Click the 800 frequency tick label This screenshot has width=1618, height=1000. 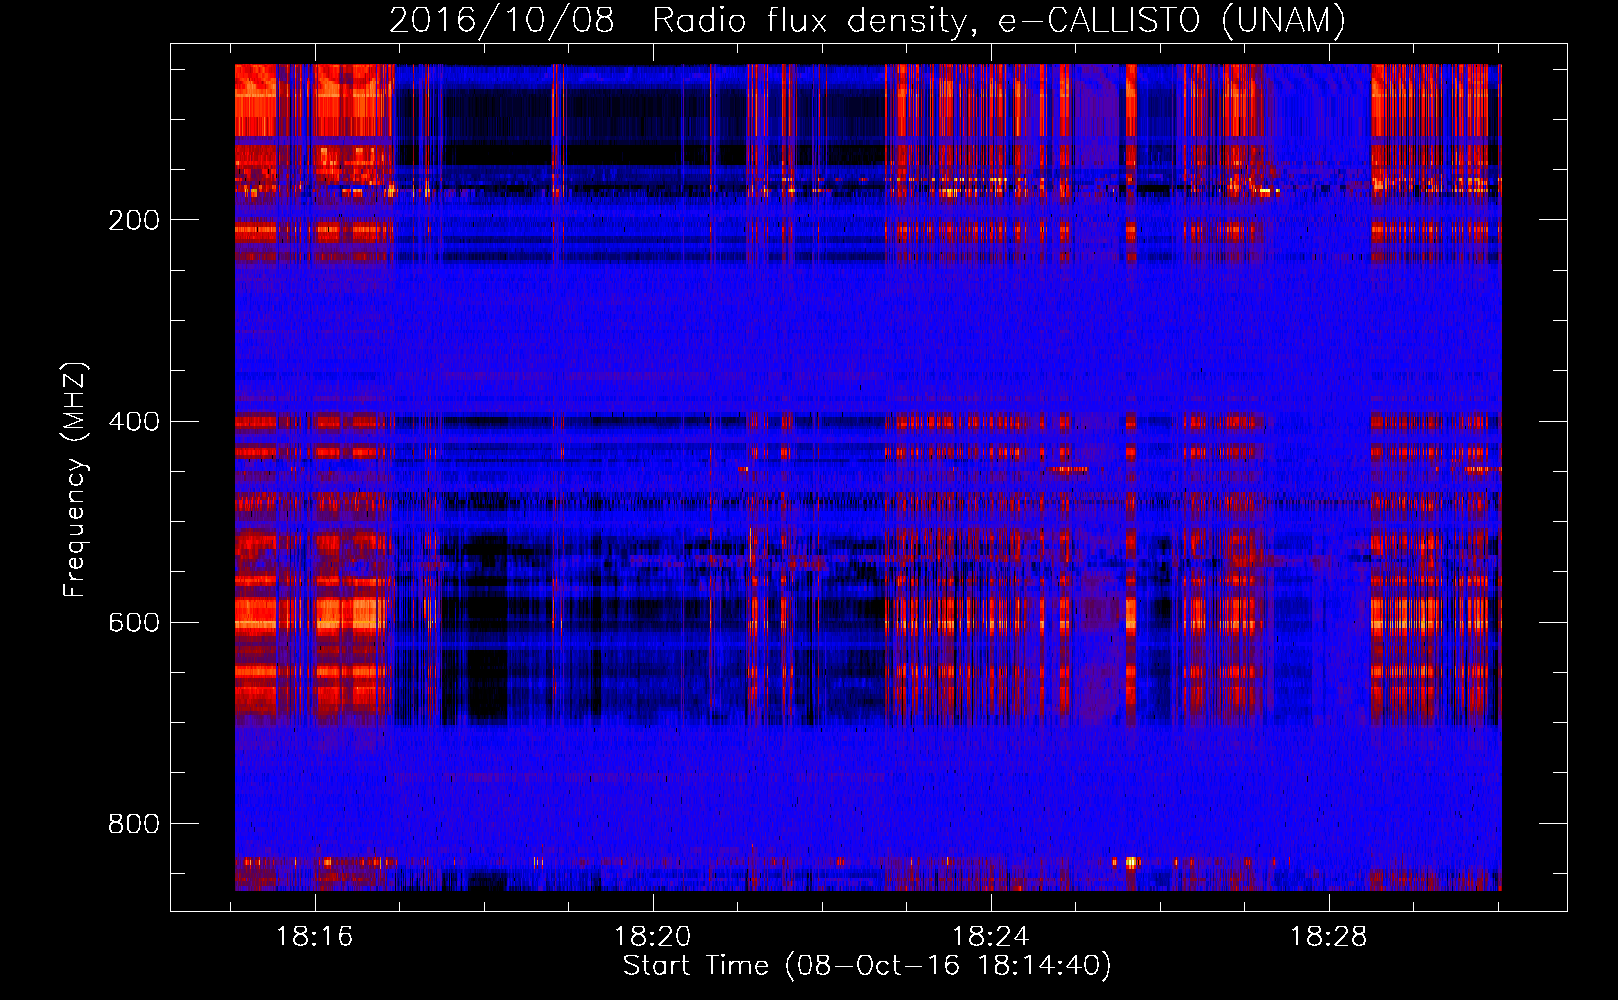pyautogui.click(x=134, y=823)
